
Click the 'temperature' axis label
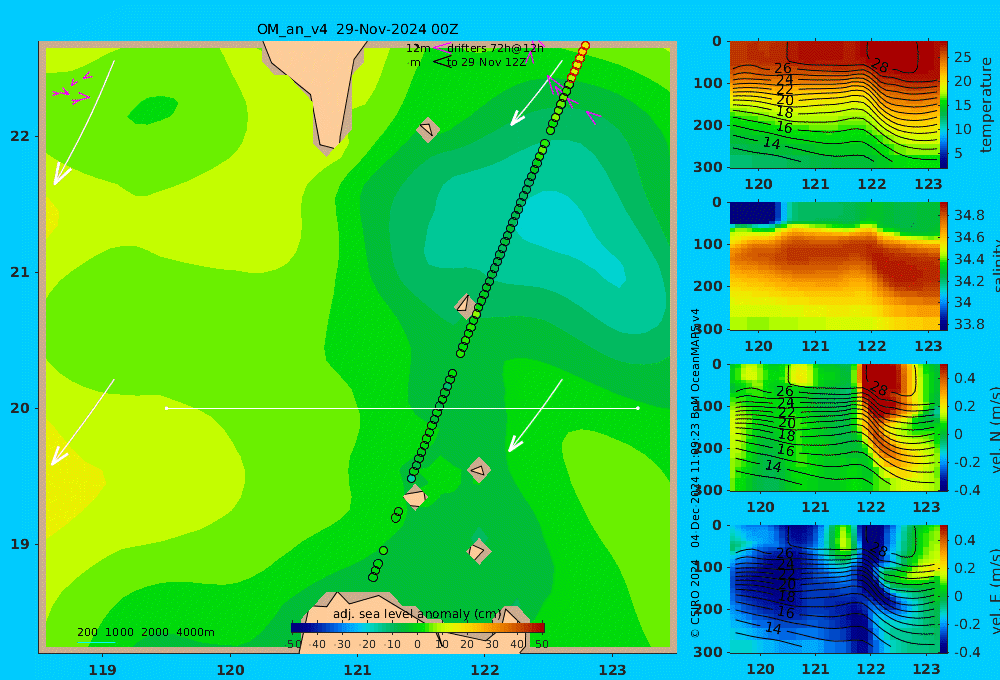(986, 105)
